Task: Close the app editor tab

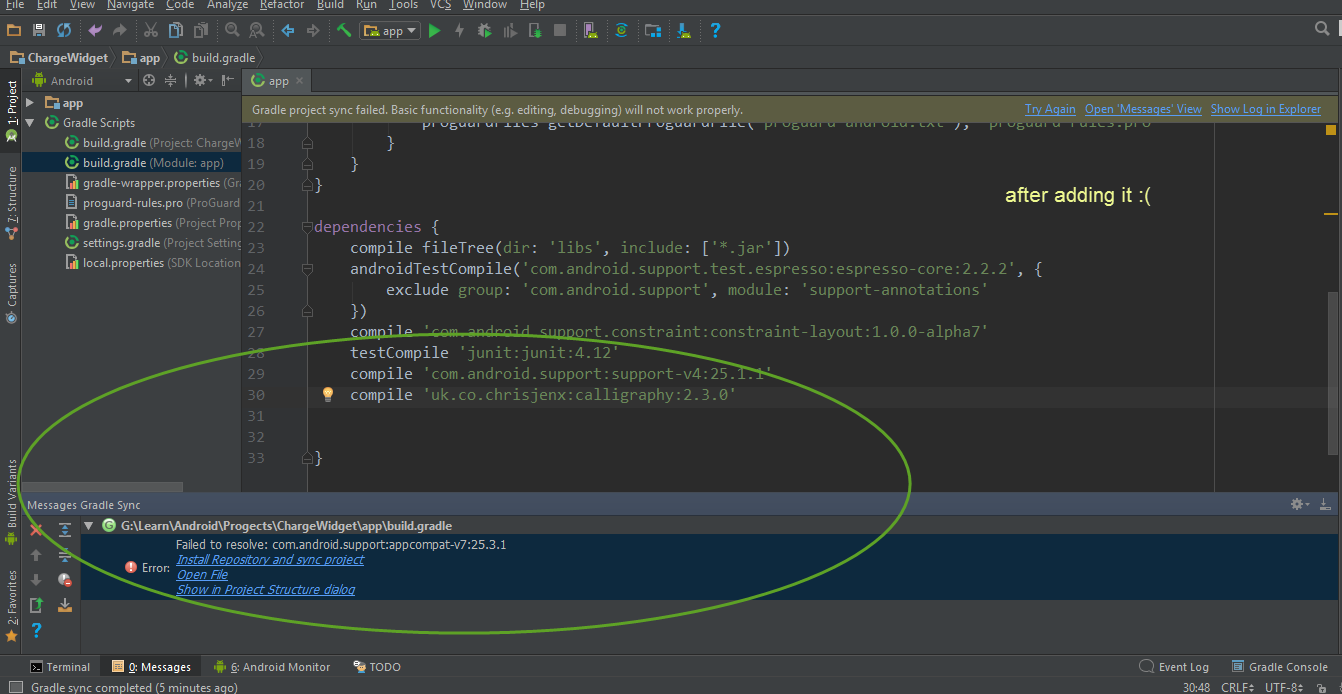Action: tap(299, 81)
